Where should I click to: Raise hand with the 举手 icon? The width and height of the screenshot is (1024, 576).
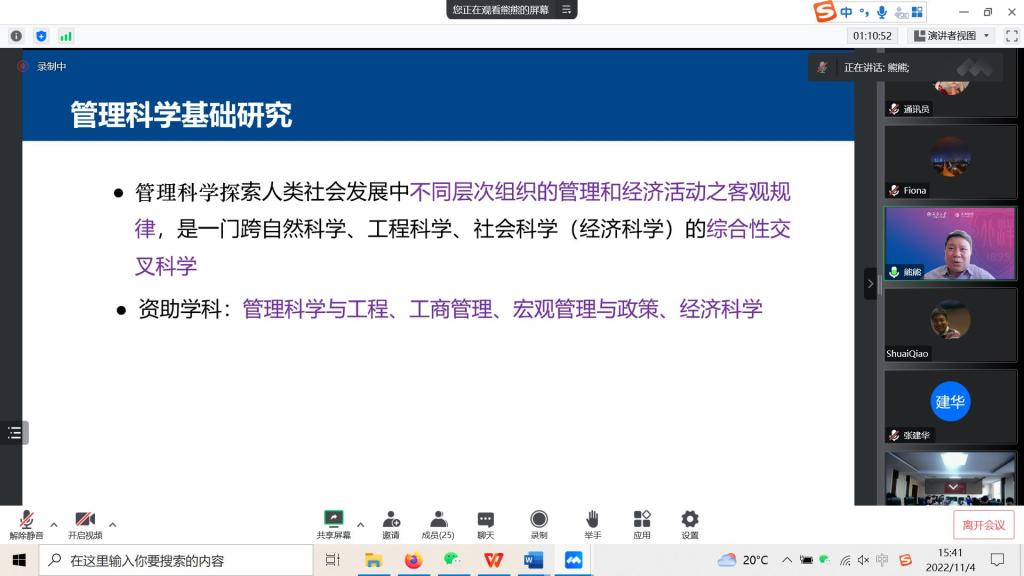[592, 519]
